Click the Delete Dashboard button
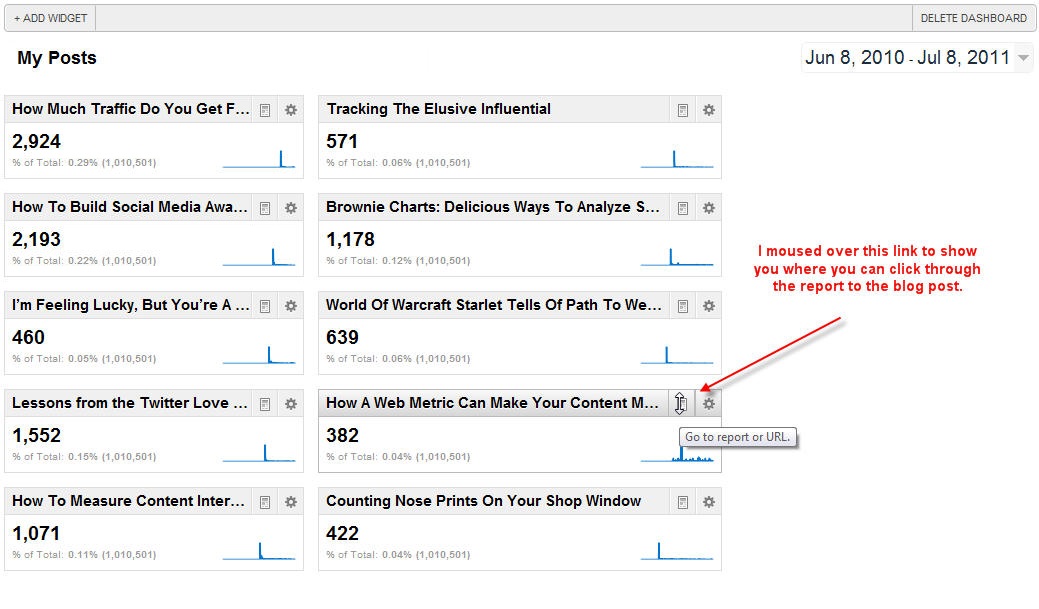The height and width of the screenshot is (609, 1039). (973, 18)
